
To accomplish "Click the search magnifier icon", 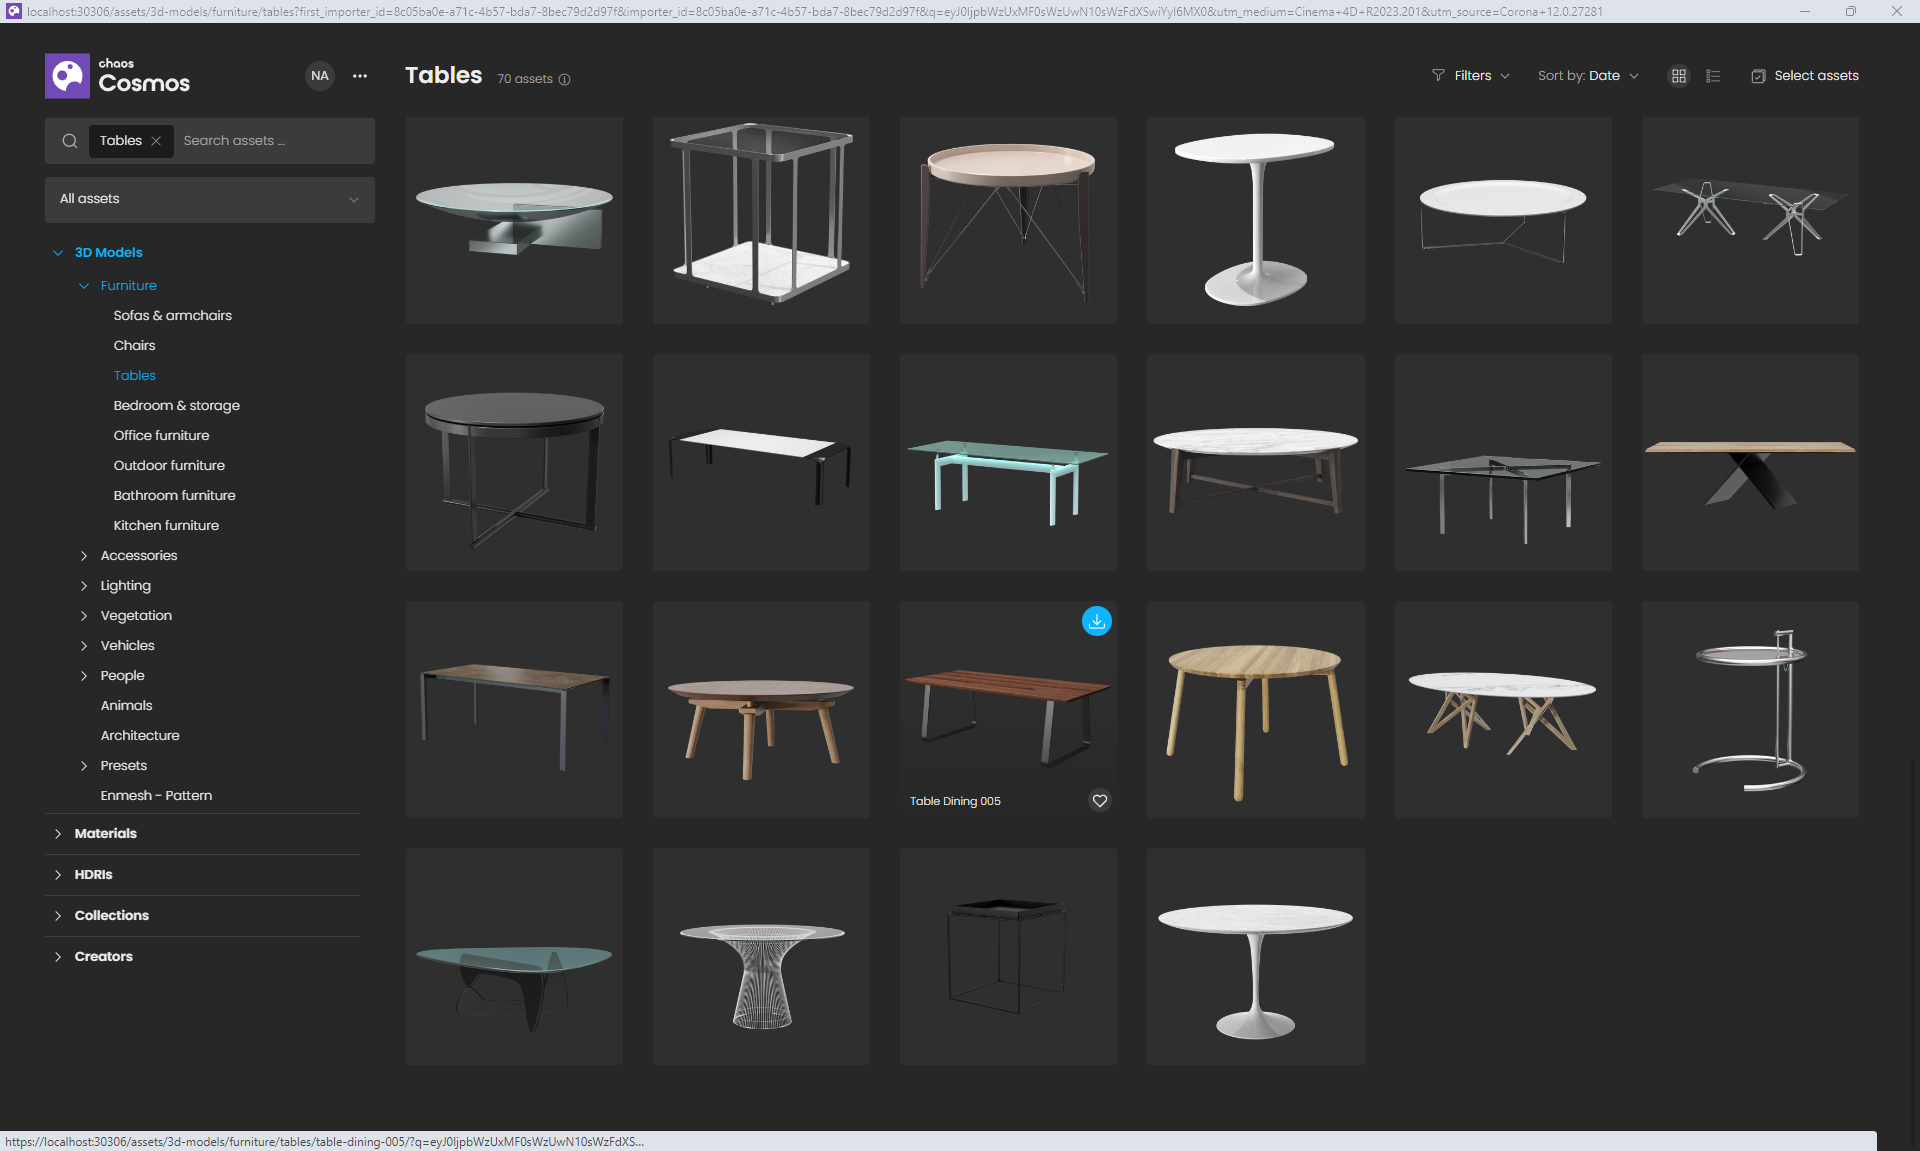I will point(70,141).
